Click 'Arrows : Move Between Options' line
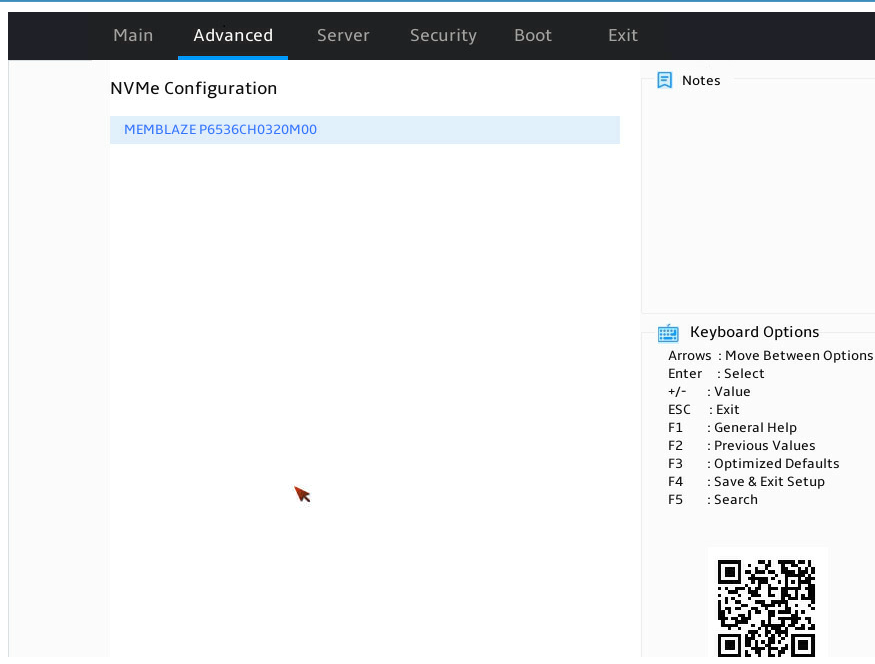The image size is (875, 664). pos(771,355)
